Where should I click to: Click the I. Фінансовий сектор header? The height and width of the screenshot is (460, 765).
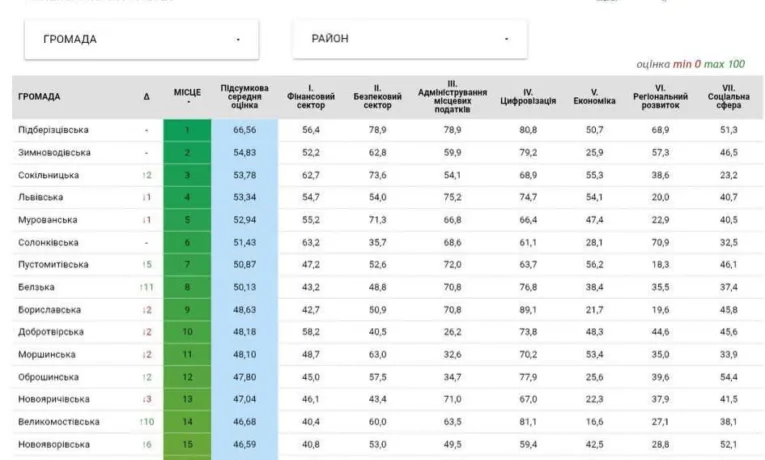[311, 96]
